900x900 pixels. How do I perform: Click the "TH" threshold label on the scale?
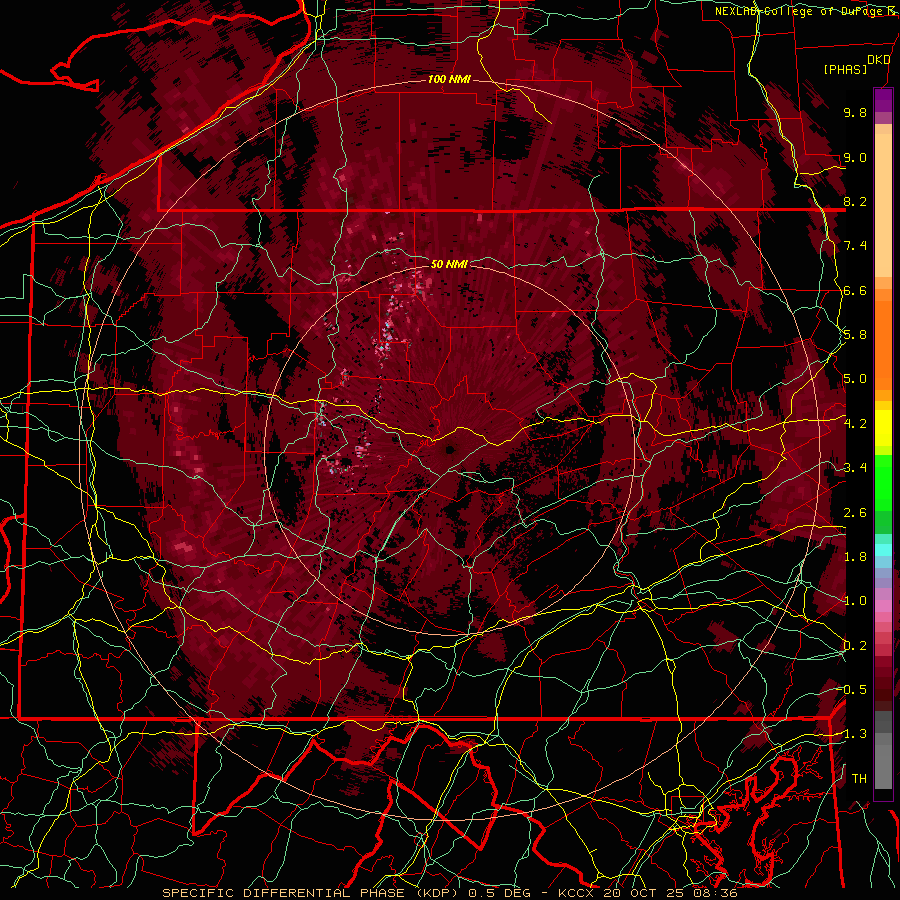click(859, 778)
